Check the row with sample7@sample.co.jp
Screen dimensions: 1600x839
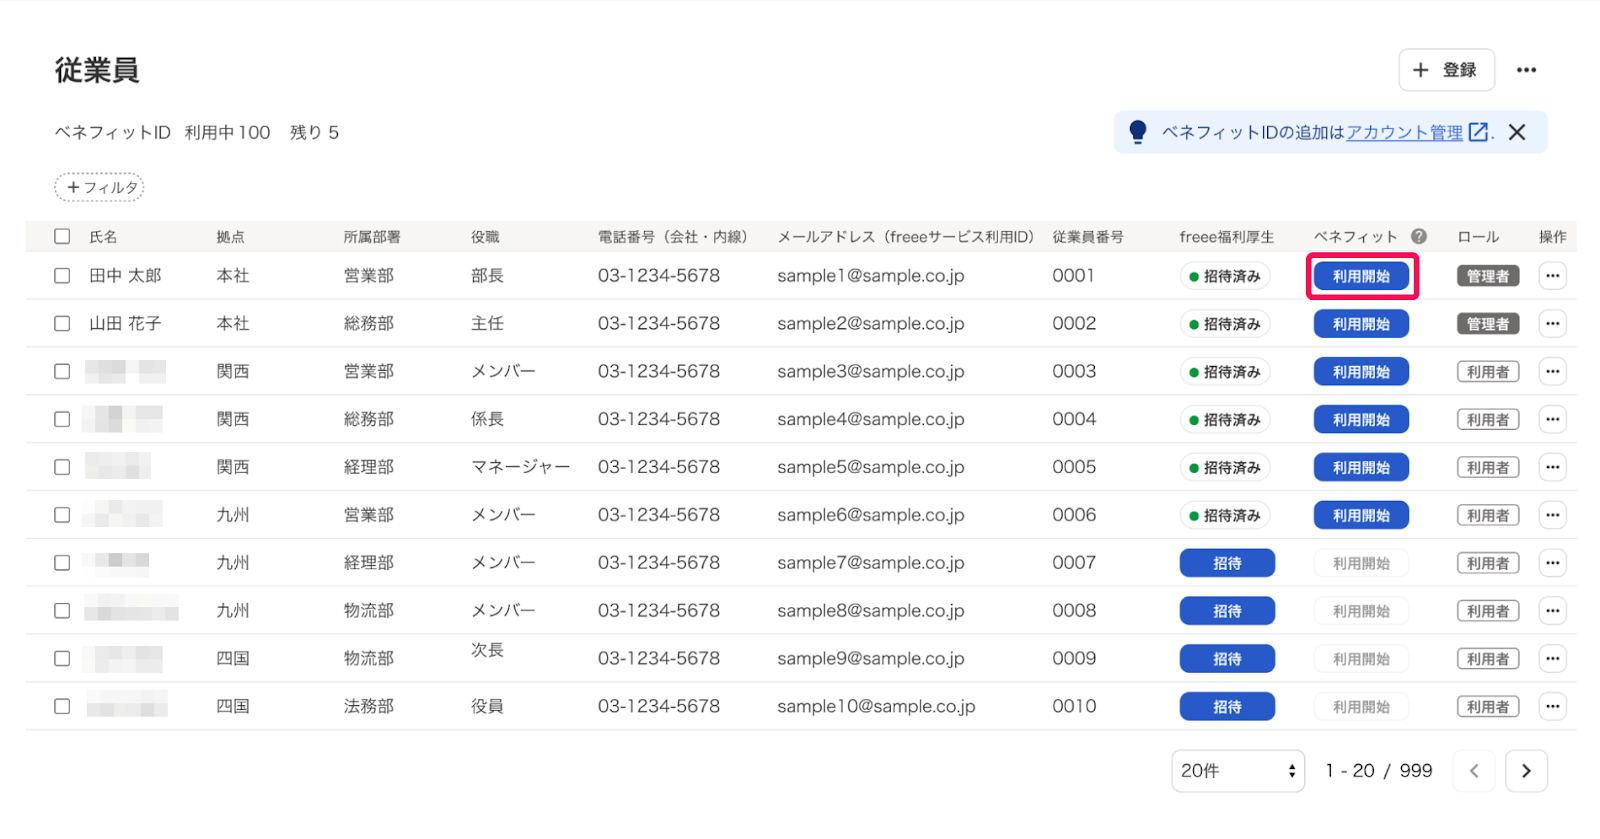pyautogui.click(x=62, y=563)
